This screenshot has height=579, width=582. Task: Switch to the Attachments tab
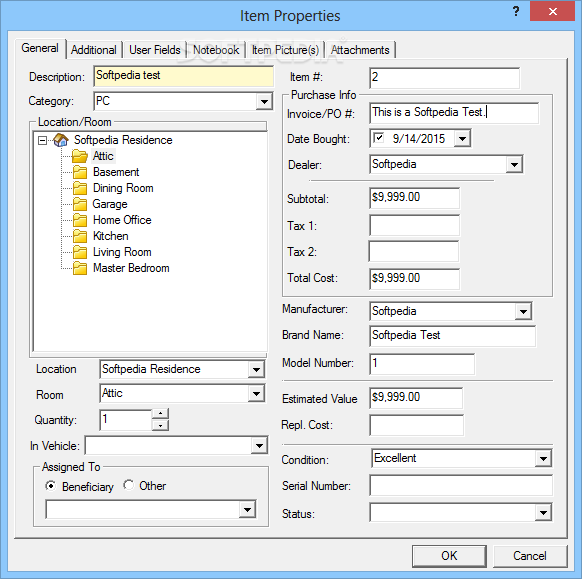[360, 50]
